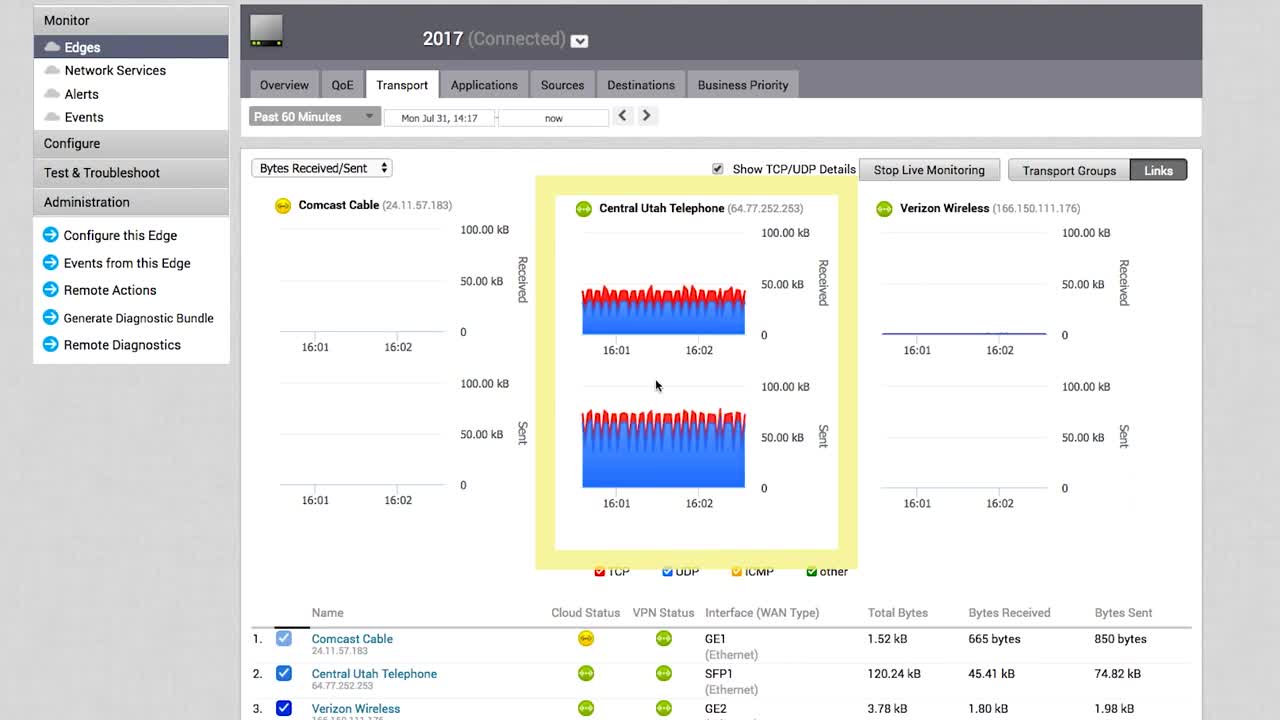This screenshot has height=720, width=1280.
Task: Switch to the QoE tab
Action: tap(343, 85)
